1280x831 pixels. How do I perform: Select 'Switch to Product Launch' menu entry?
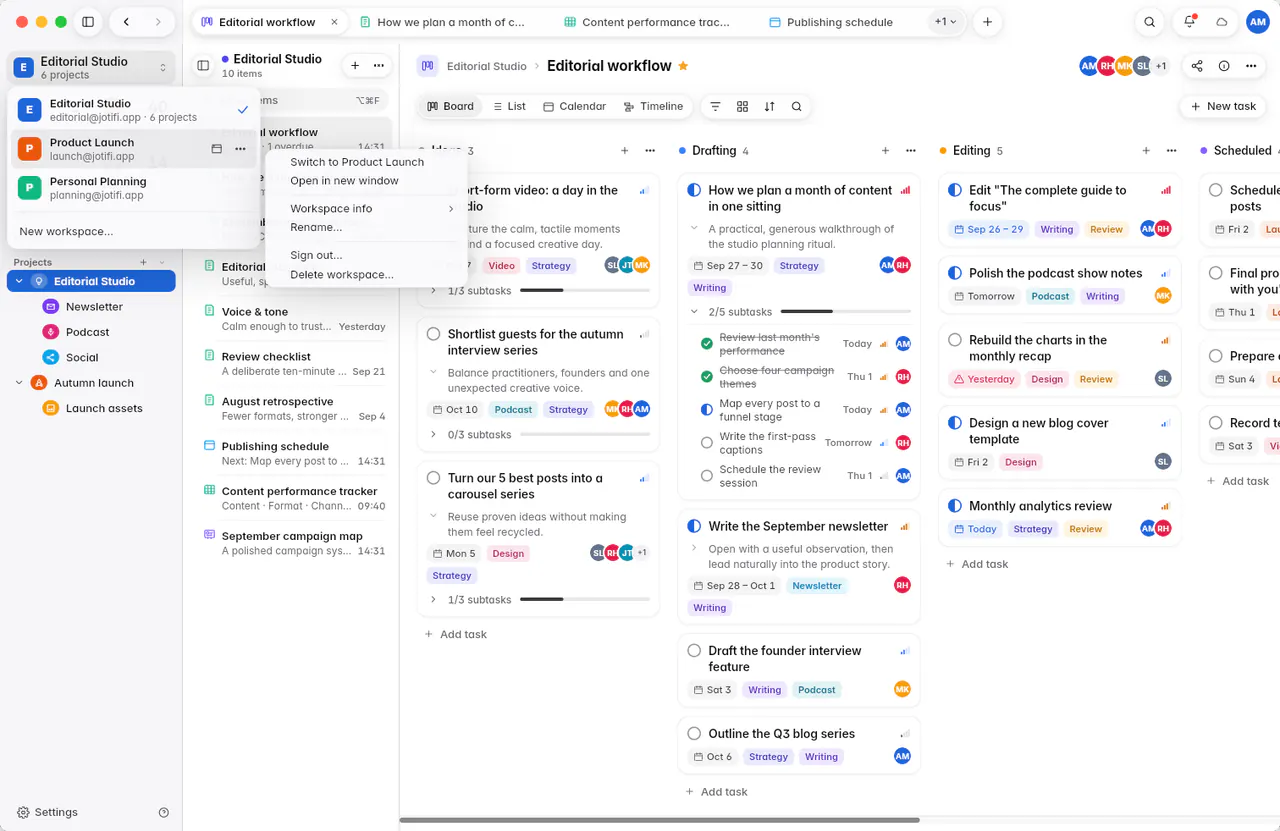(x=357, y=162)
